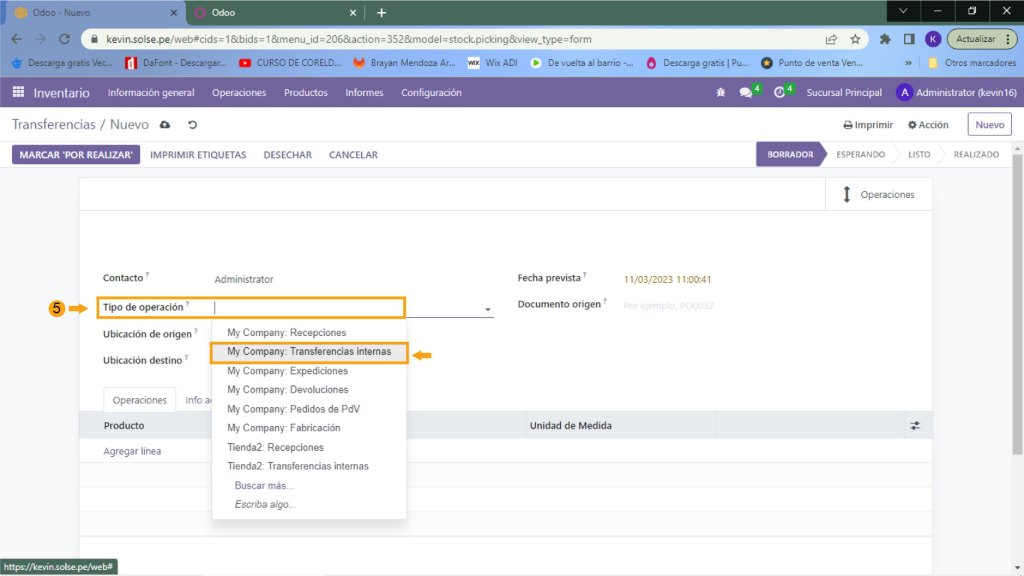The height and width of the screenshot is (576, 1024).
Task: Click MARCAR 'POR REALIZAR' button
Action: coord(76,155)
